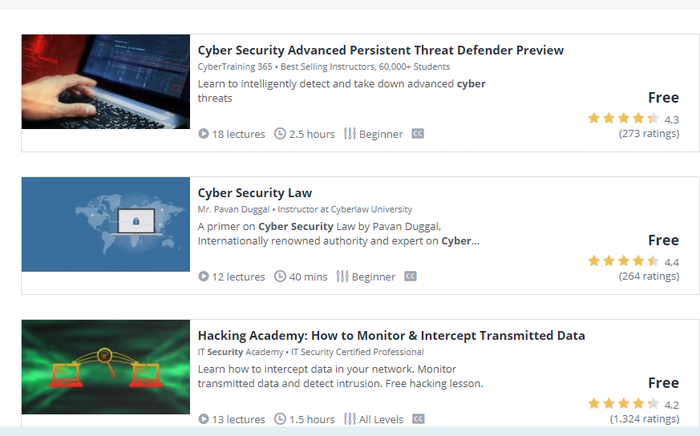Click closed captions icon on Cyber Security Law
700x436 pixels.
tap(410, 277)
